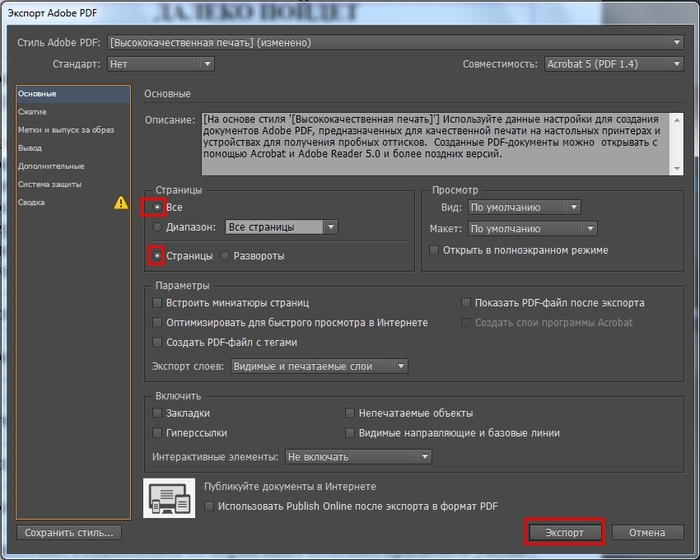Open the Метки и выпуск за обрез section

[x=66, y=130]
